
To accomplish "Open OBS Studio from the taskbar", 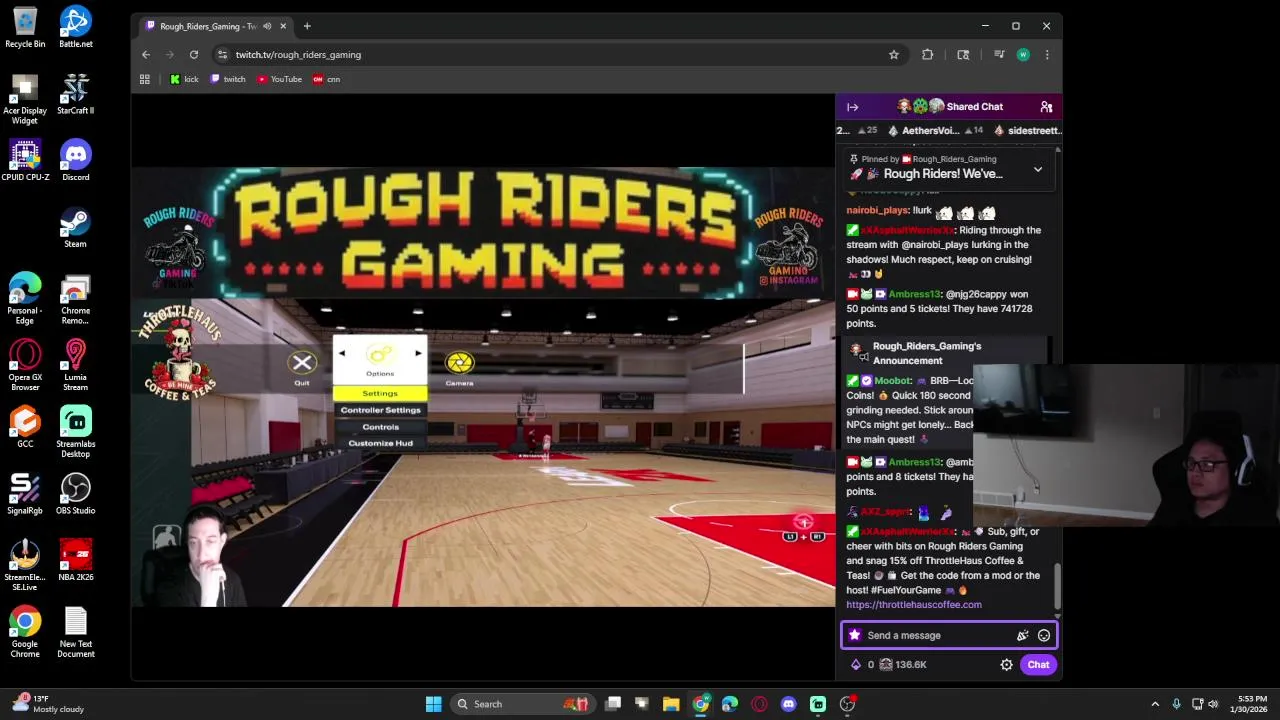I will click(847, 704).
